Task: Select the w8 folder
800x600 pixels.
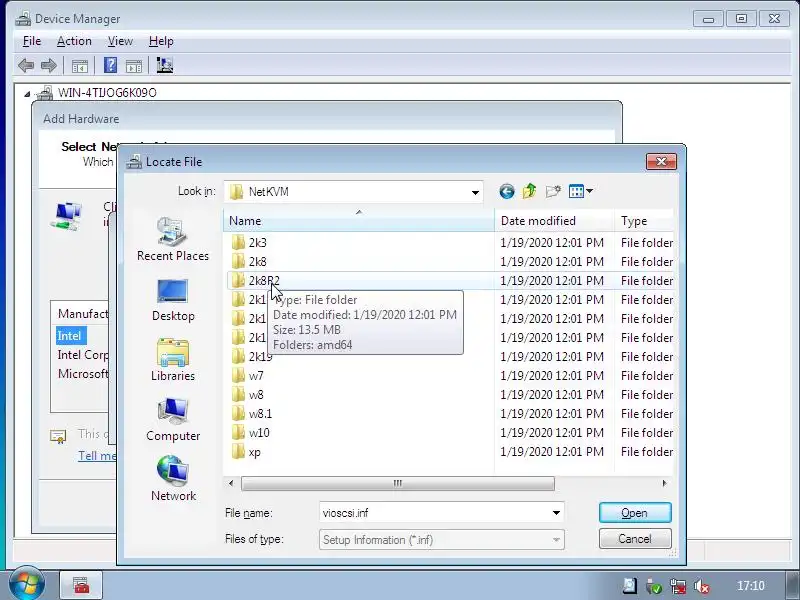Action: 256,395
